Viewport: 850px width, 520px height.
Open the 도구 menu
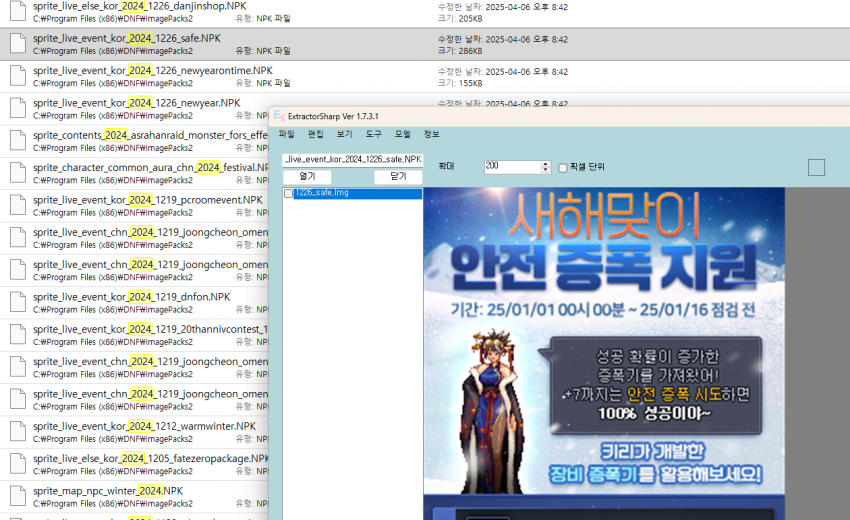pyautogui.click(x=373, y=134)
